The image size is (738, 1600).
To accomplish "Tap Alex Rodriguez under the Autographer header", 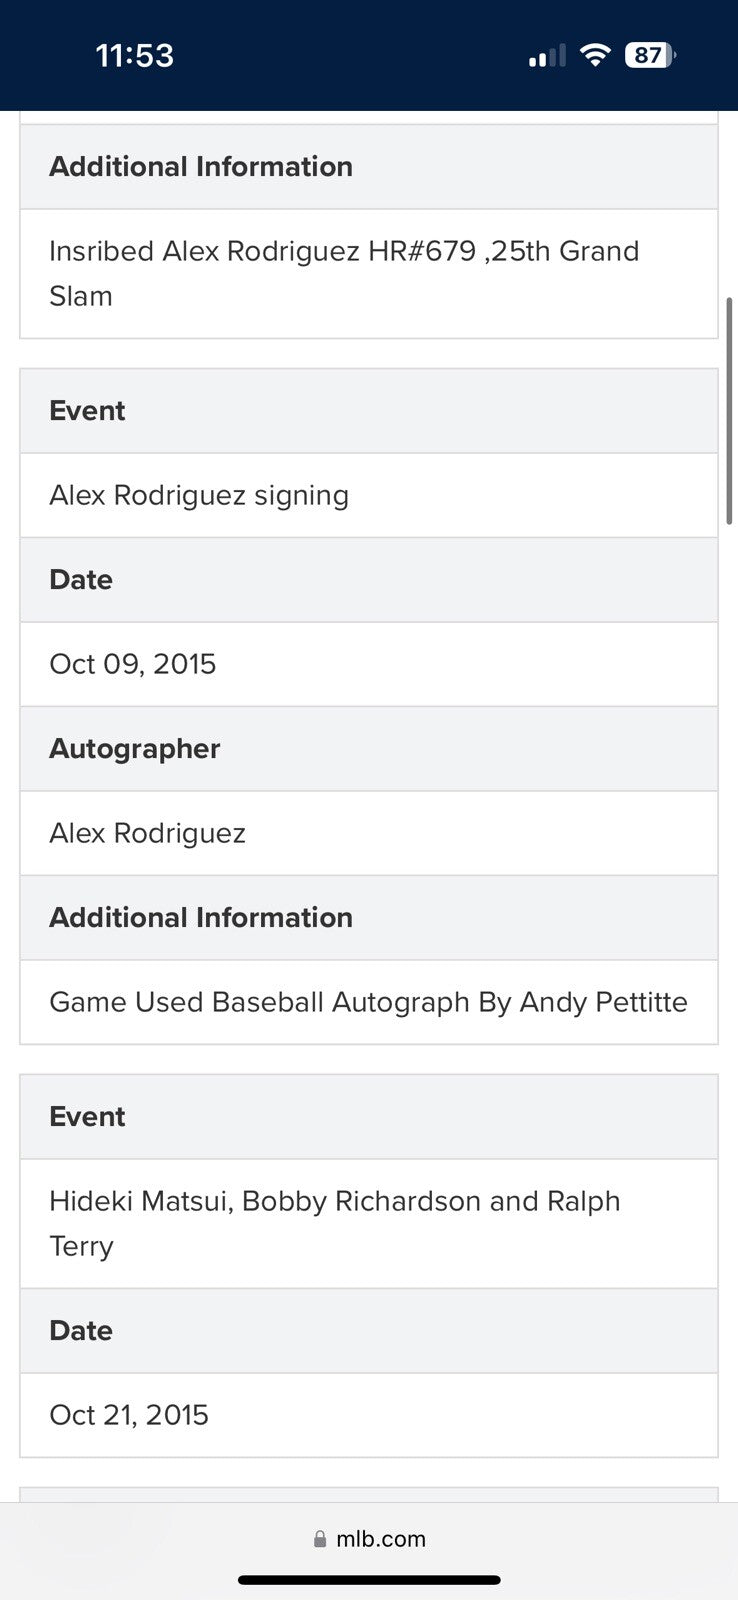I will pos(147,833).
